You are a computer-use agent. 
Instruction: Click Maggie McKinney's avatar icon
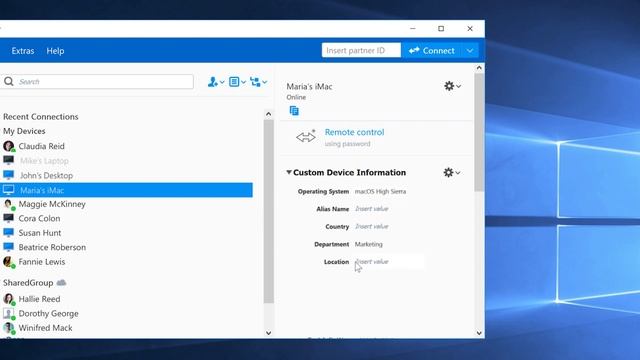(x=9, y=204)
